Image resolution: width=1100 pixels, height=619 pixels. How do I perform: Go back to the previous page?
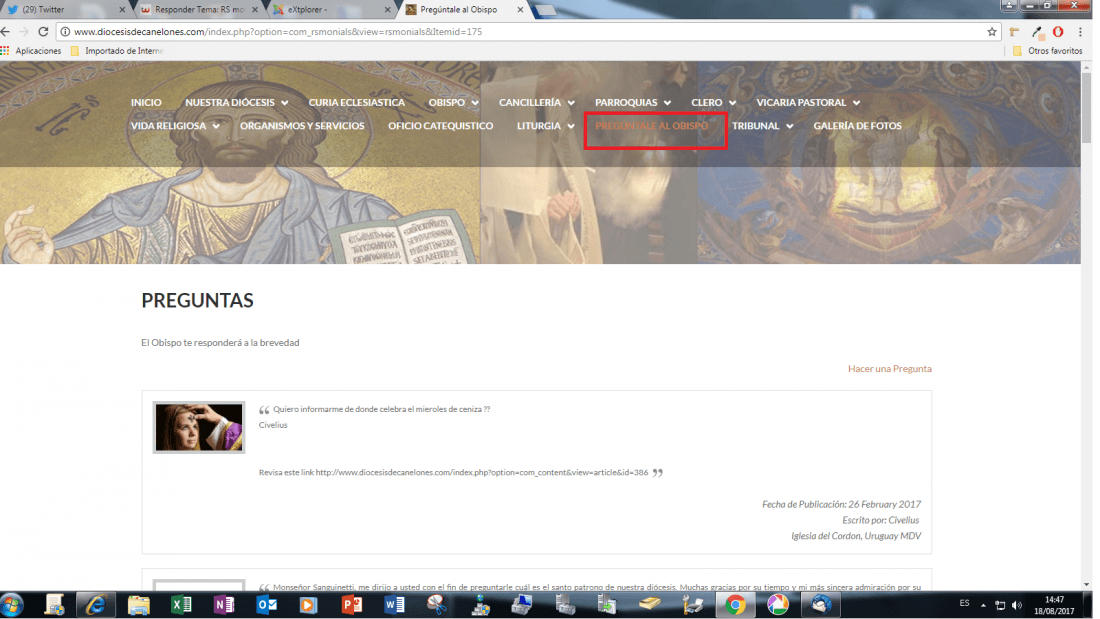6,32
